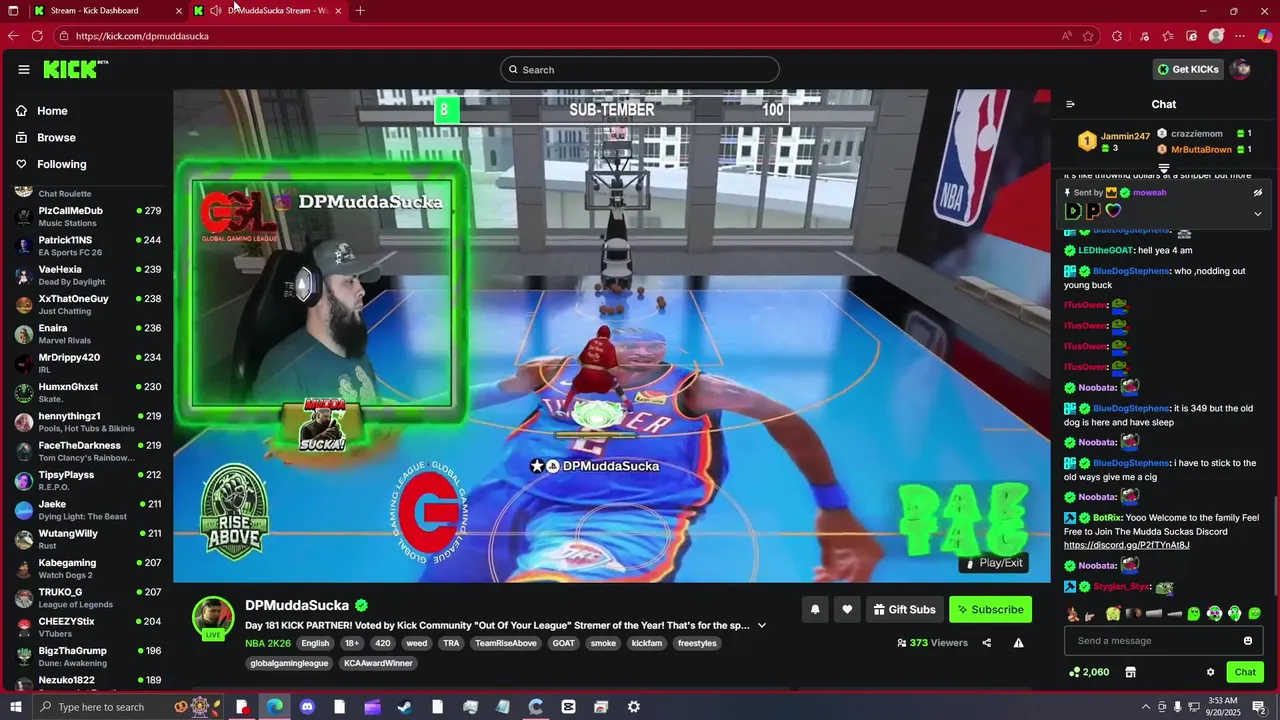
Task: Show hidden system tray icons
Action: [x=1146, y=707]
